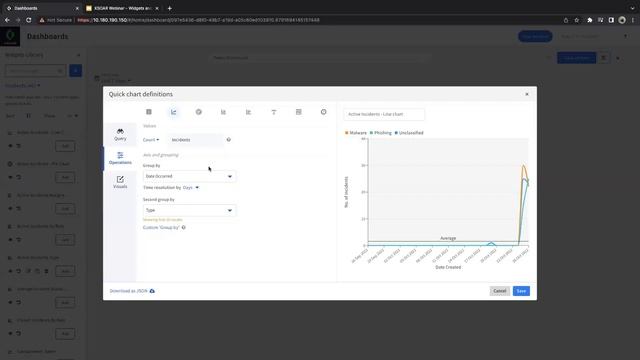Switch to the XSOAR Webinar browser tab
The width and height of the screenshot is (640, 360).
(122, 8)
